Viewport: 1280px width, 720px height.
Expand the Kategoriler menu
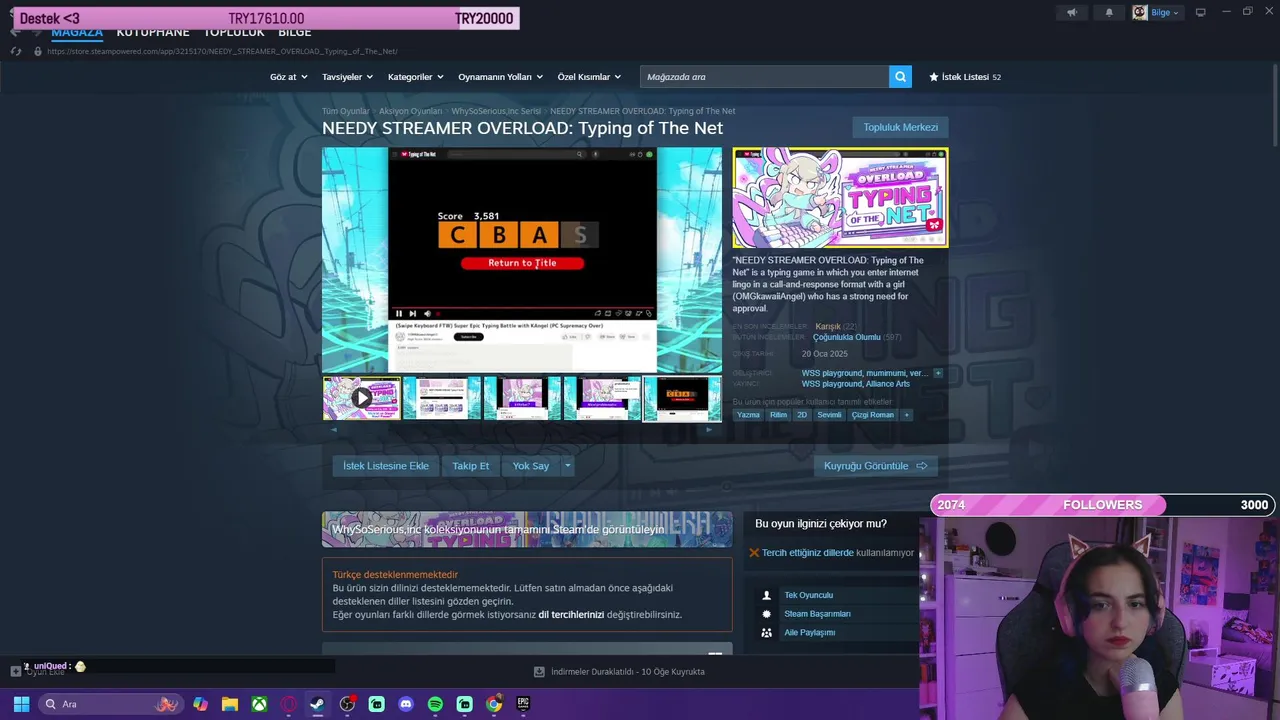point(415,77)
